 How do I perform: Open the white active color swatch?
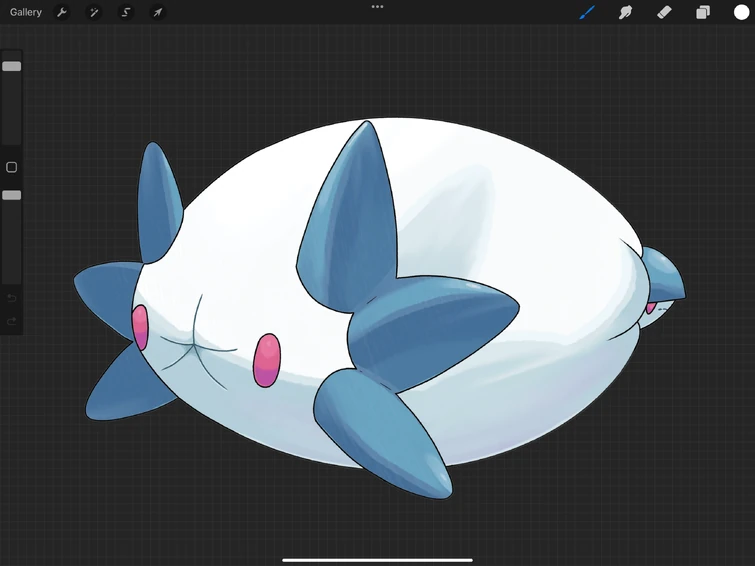(x=741, y=12)
